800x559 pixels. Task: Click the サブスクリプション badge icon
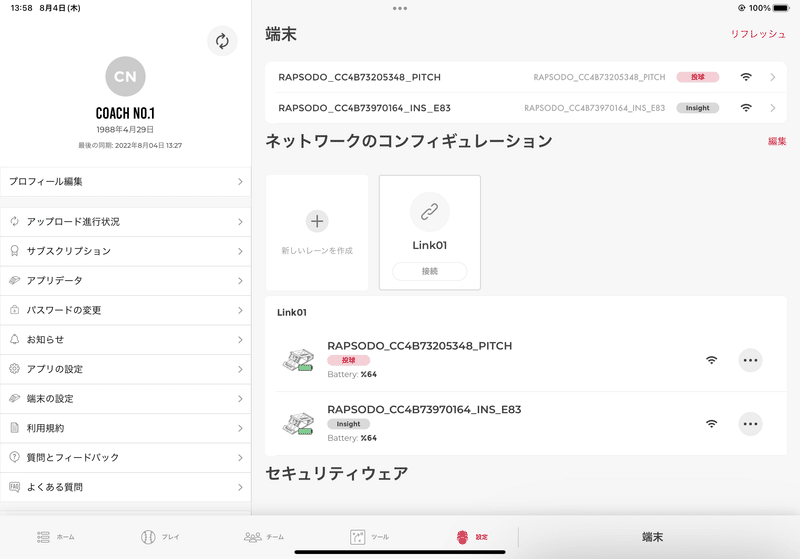(14, 251)
